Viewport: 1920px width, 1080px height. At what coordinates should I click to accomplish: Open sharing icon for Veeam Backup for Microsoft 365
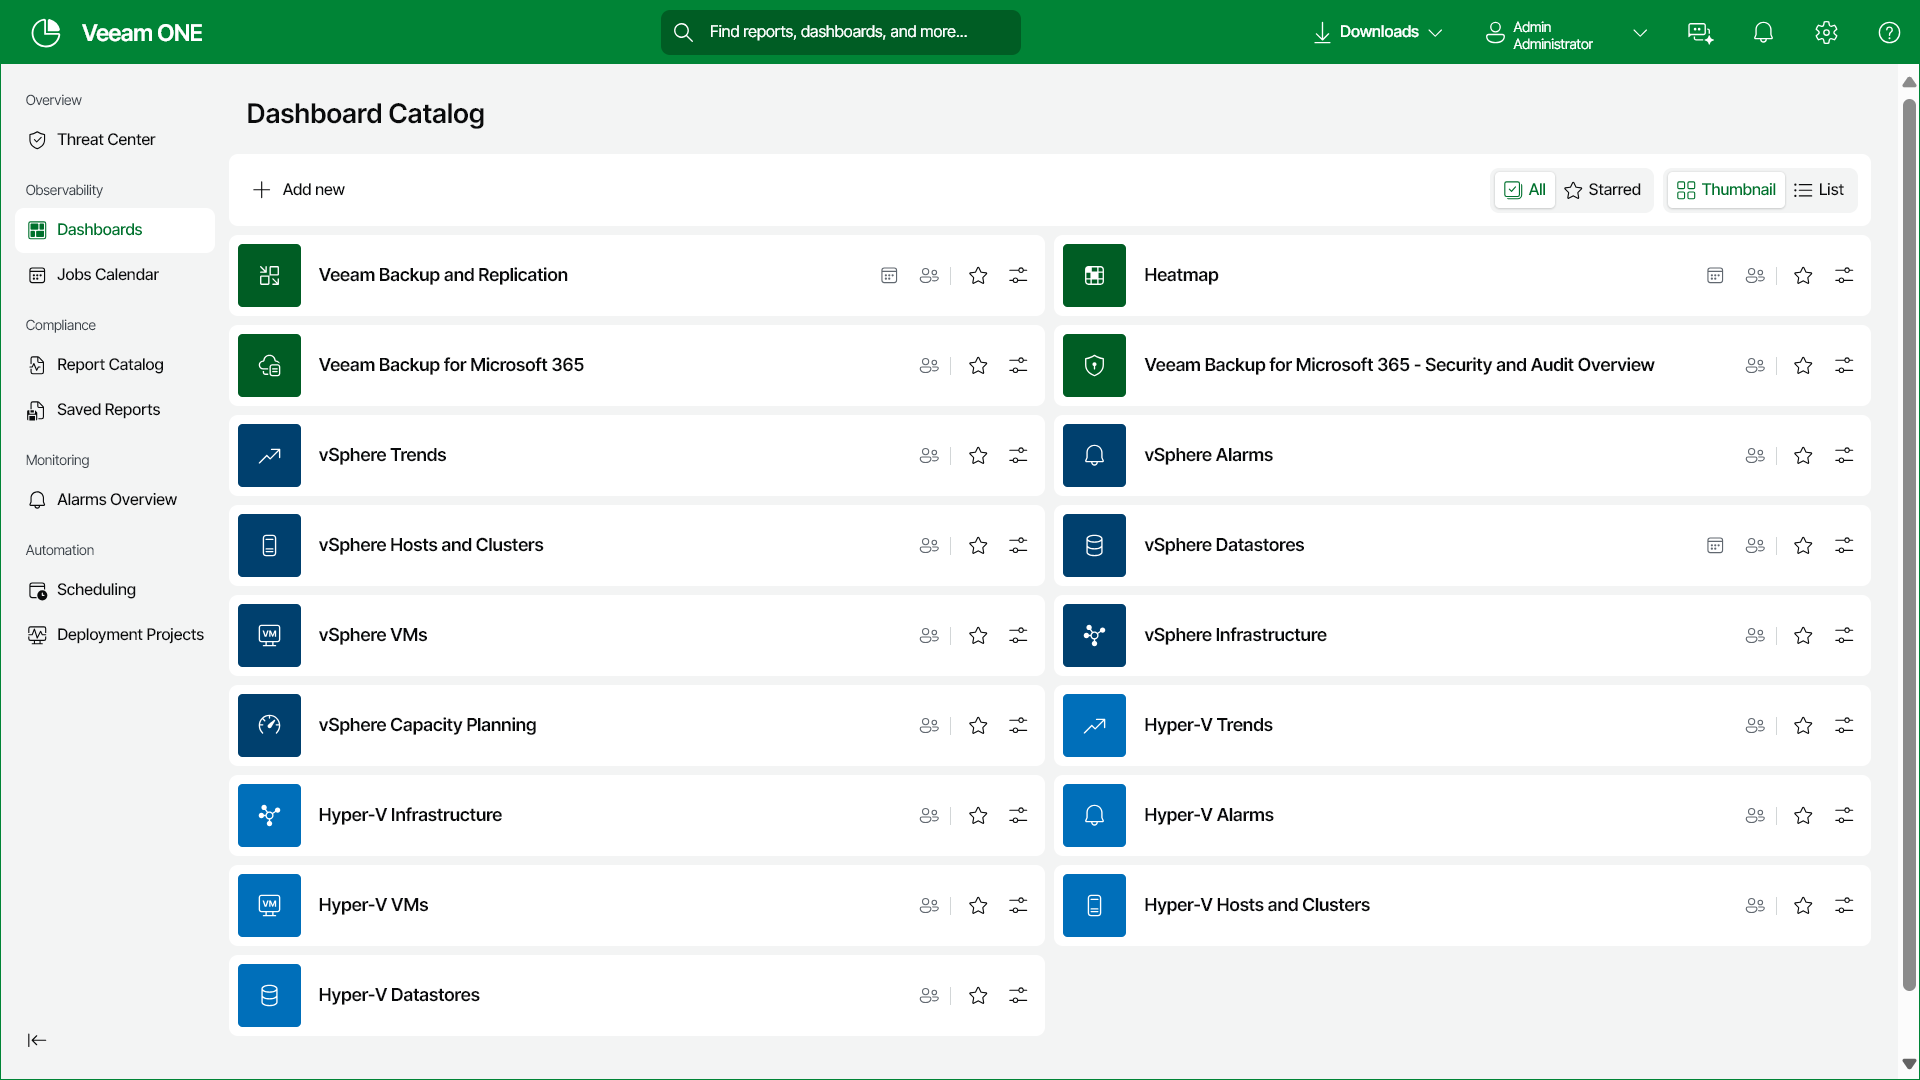coord(929,365)
